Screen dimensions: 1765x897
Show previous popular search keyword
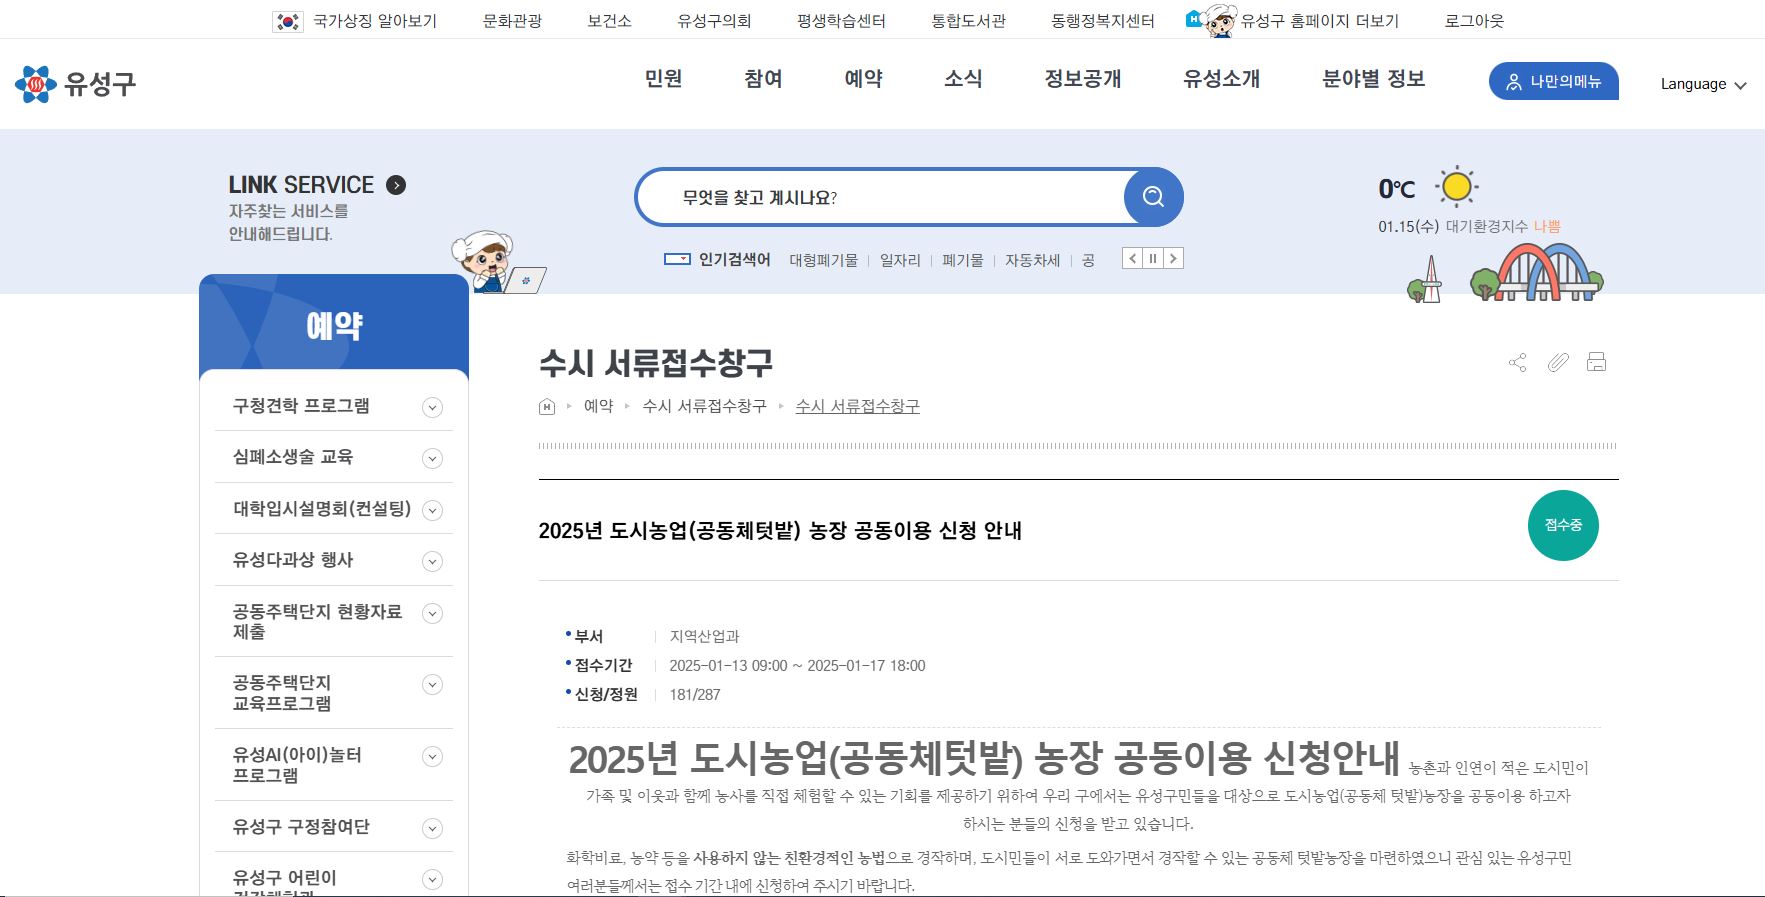pos(1132,259)
